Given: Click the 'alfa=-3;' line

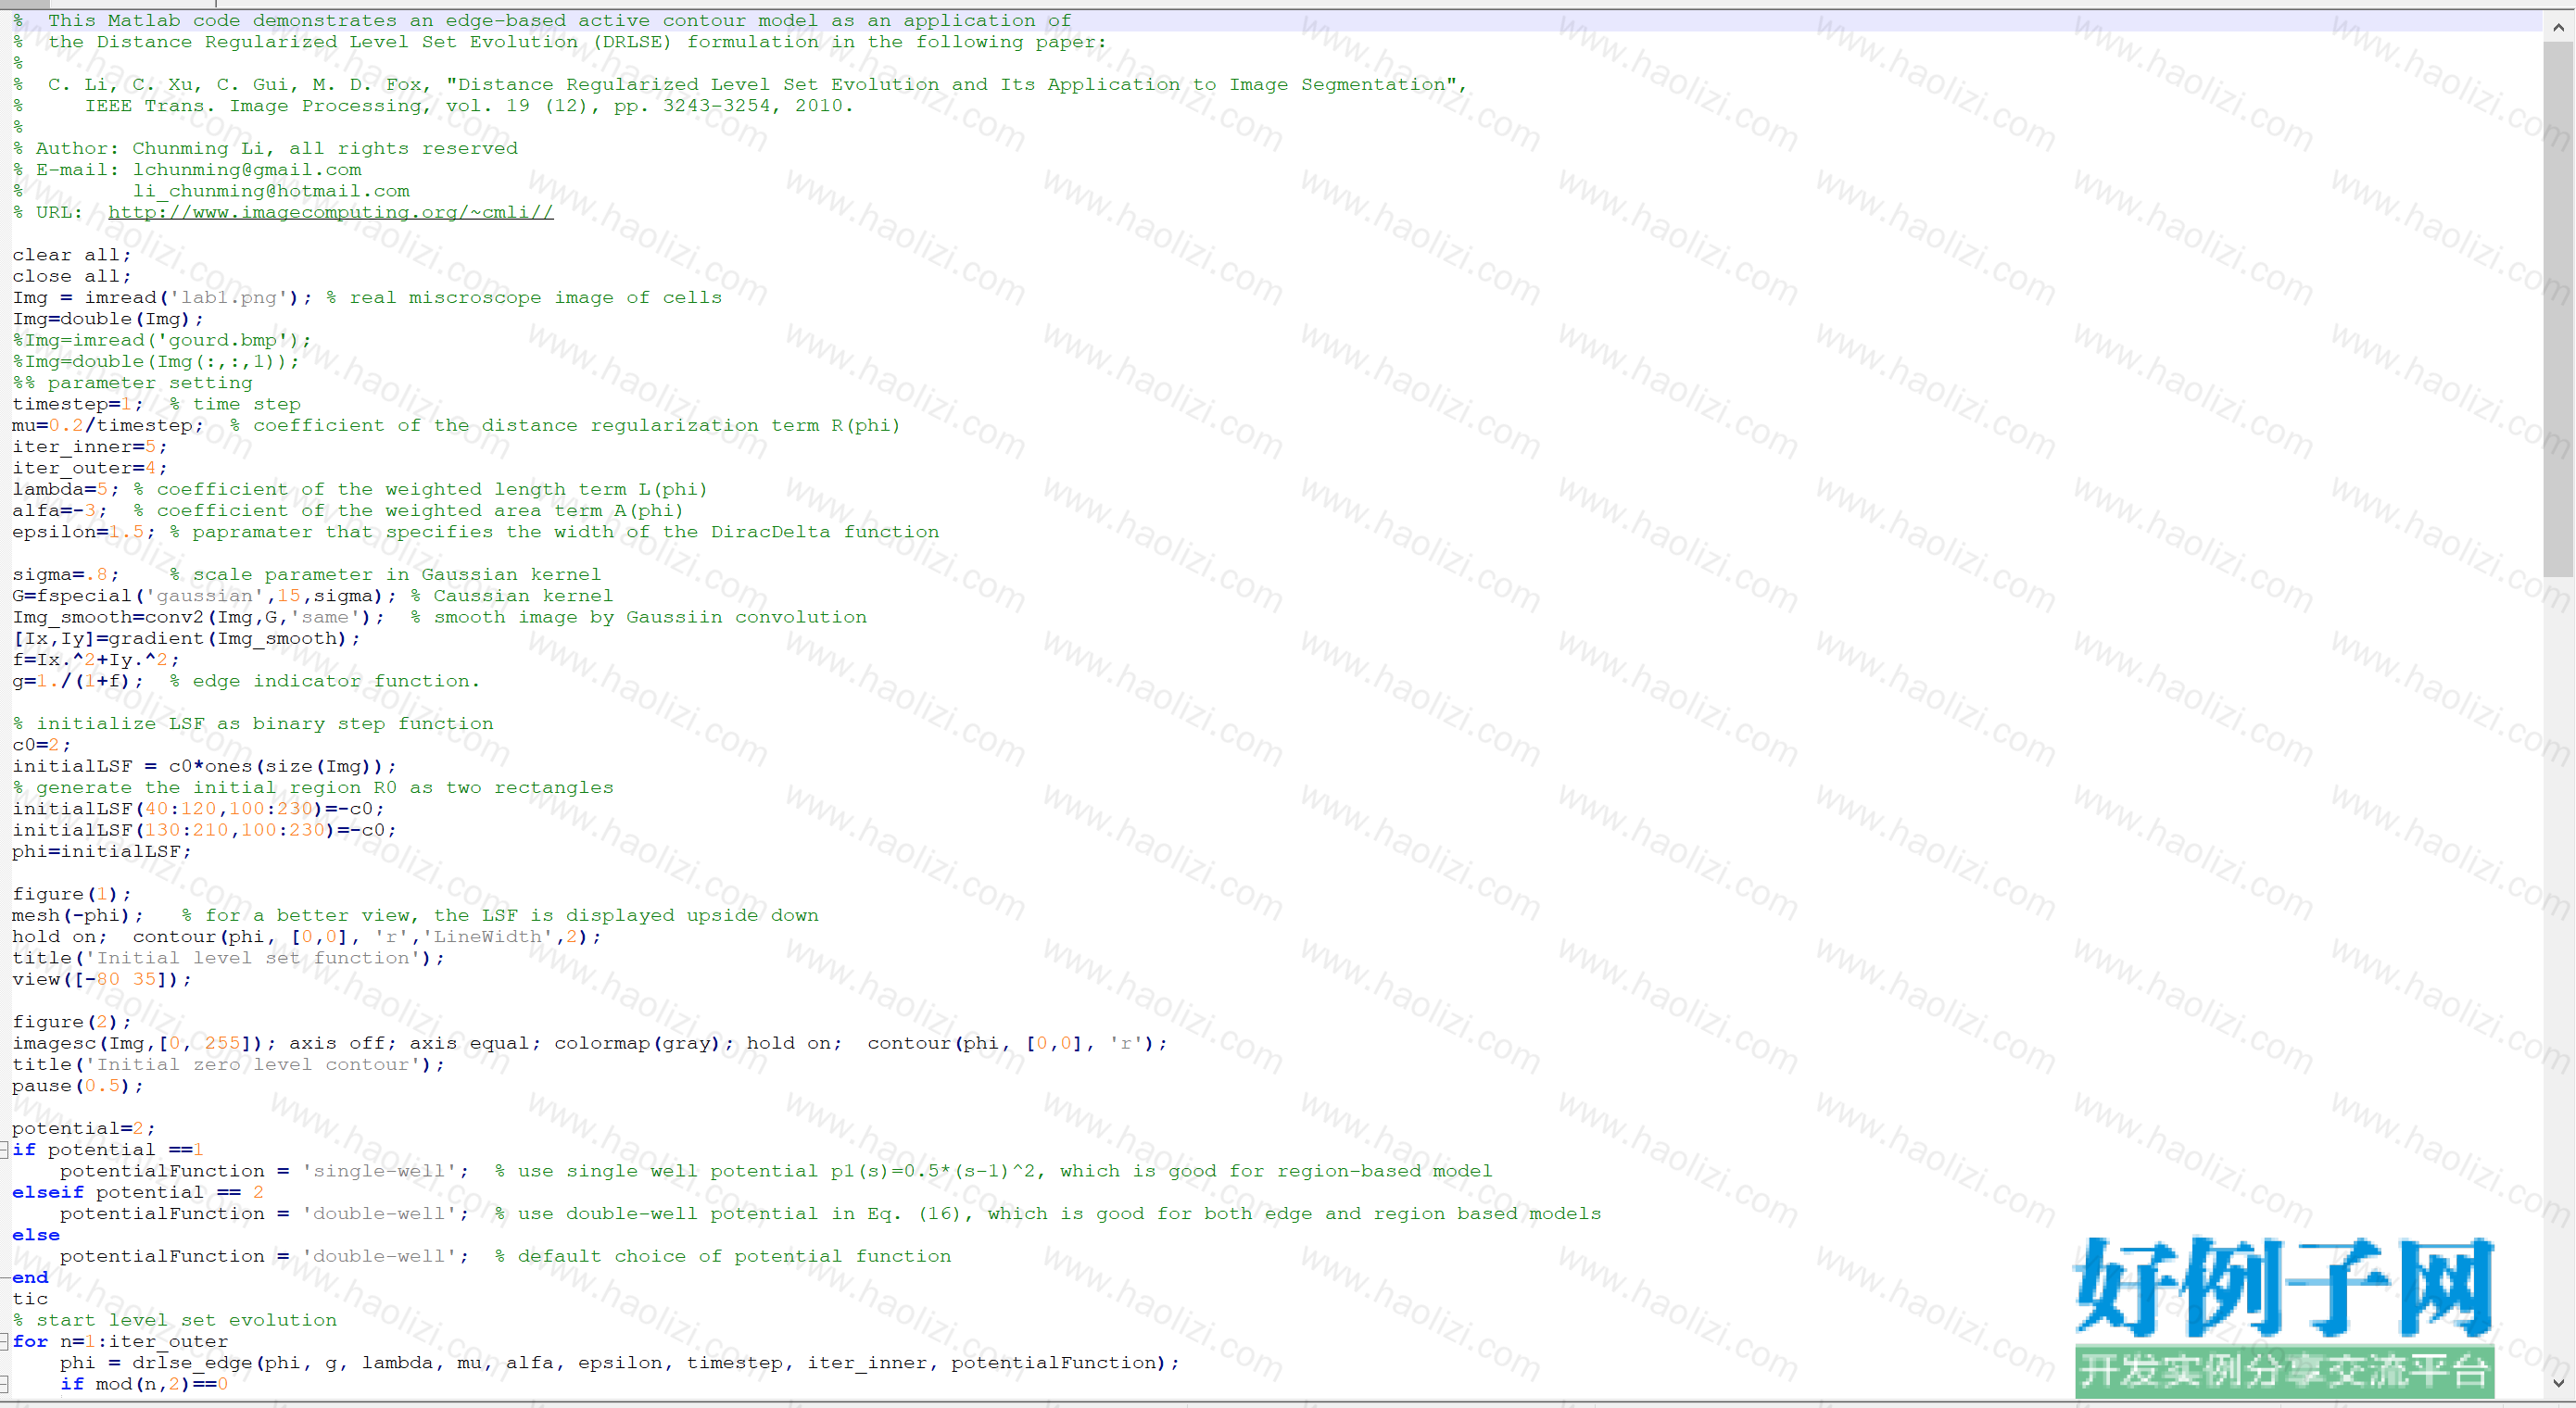Looking at the screenshot, I should (x=348, y=511).
